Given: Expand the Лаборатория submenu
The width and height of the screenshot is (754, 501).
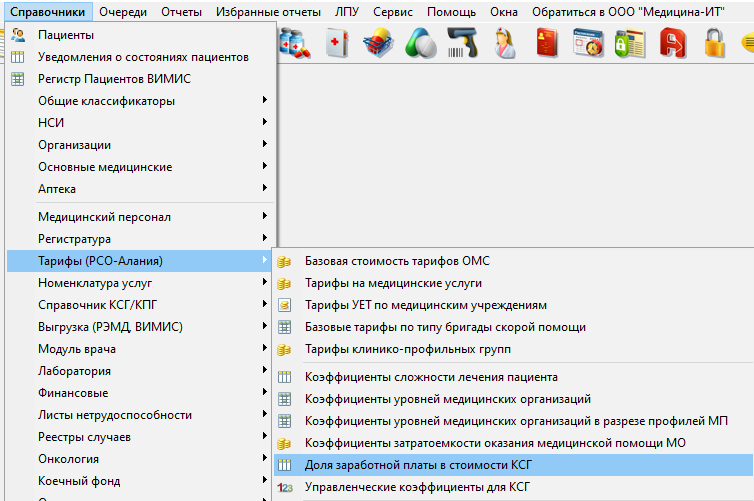Looking at the screenshot, I should point(74,371).
